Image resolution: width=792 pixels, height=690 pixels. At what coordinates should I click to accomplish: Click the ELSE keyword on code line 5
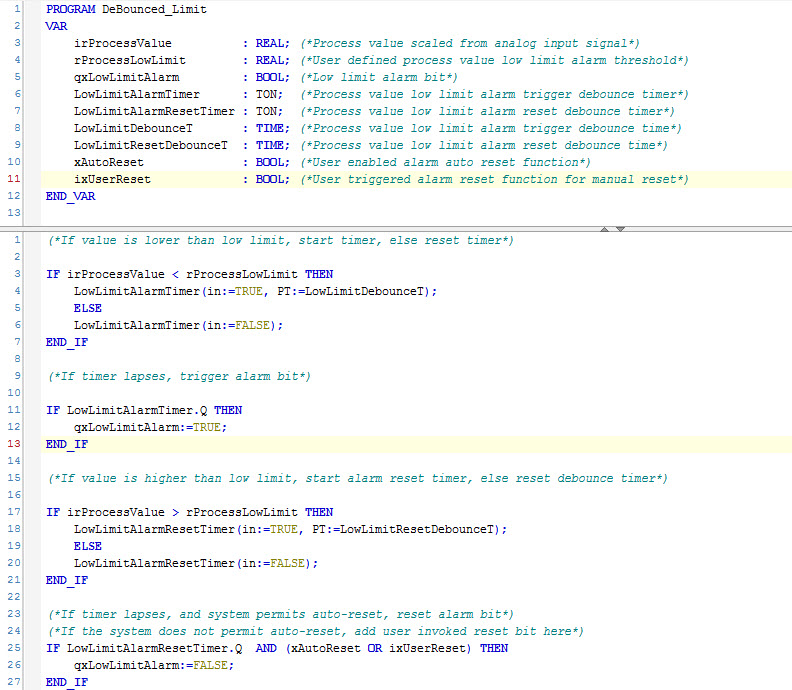[x=88, y=308]
